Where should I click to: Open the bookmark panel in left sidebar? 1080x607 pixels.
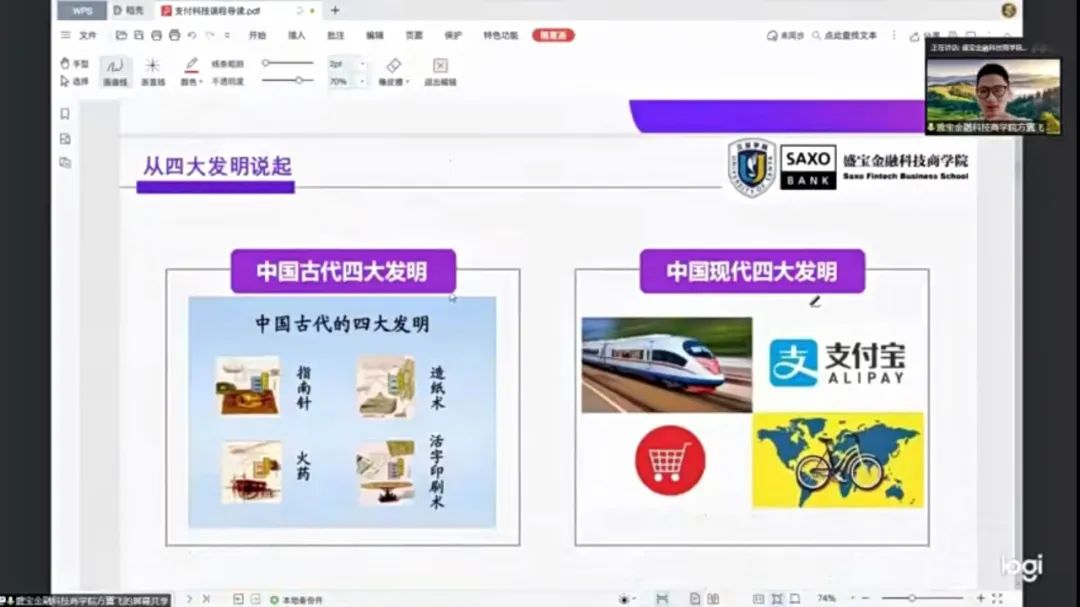(x=65, y=114)
